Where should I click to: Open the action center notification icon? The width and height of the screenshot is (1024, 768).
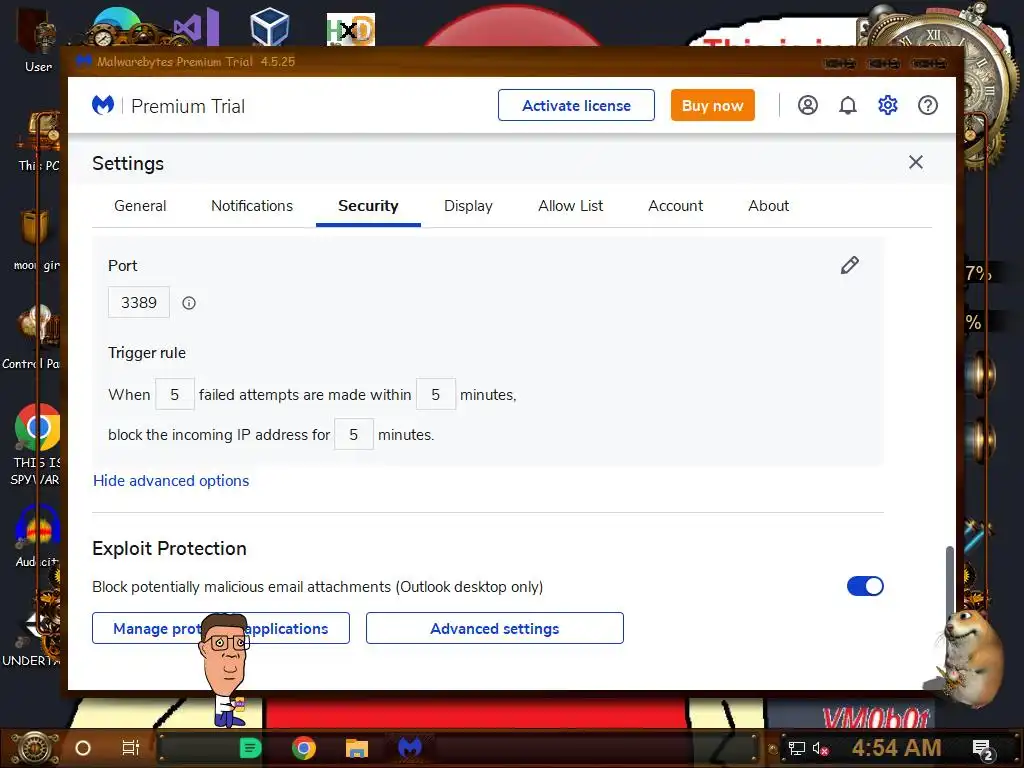click(982, 749)
